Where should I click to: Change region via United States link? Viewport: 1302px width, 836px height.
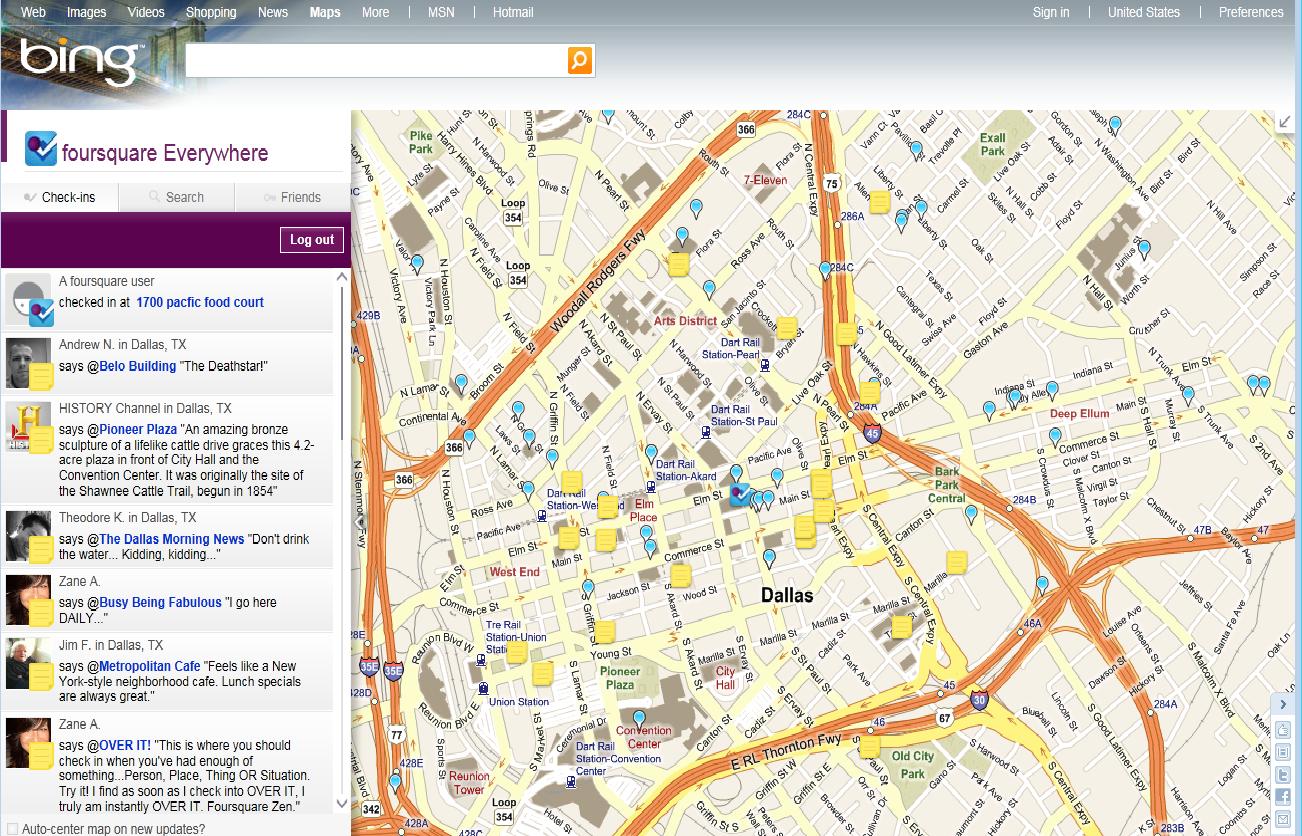pyautogui.click(x=1144, y=12)
